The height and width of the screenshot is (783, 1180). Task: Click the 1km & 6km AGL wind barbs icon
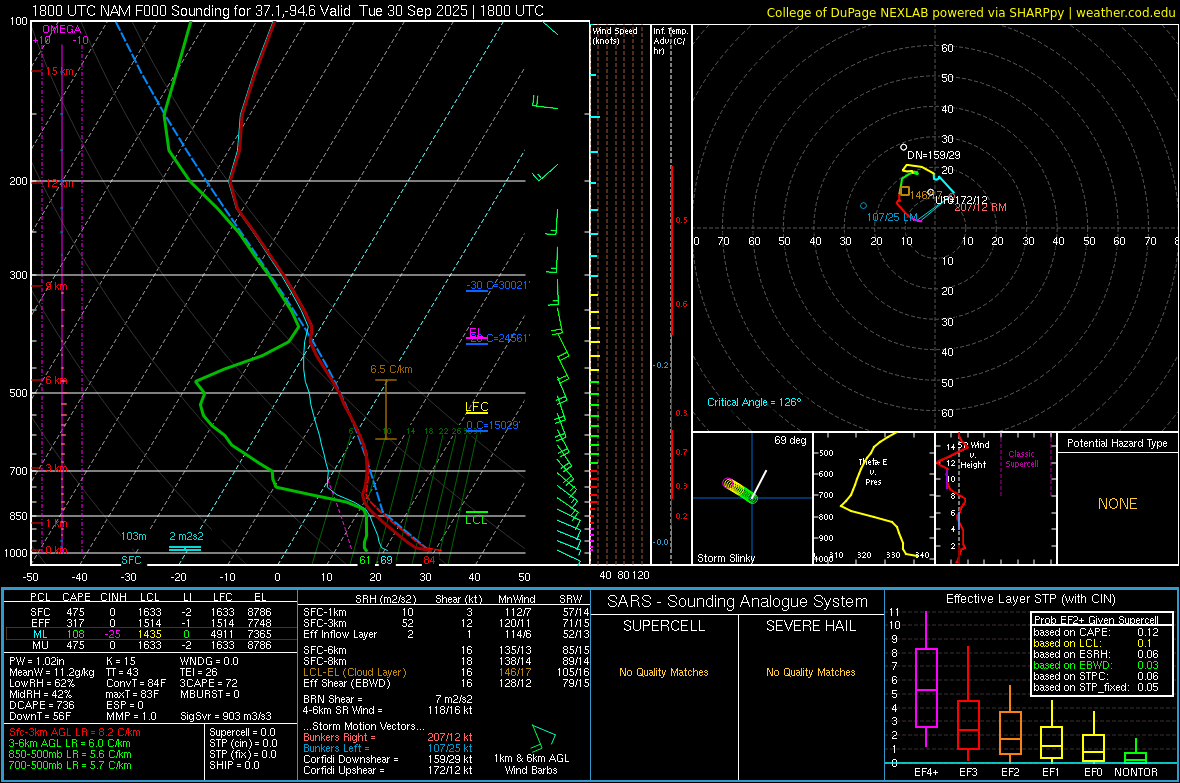pyautogui.click(x=542, y=737)
